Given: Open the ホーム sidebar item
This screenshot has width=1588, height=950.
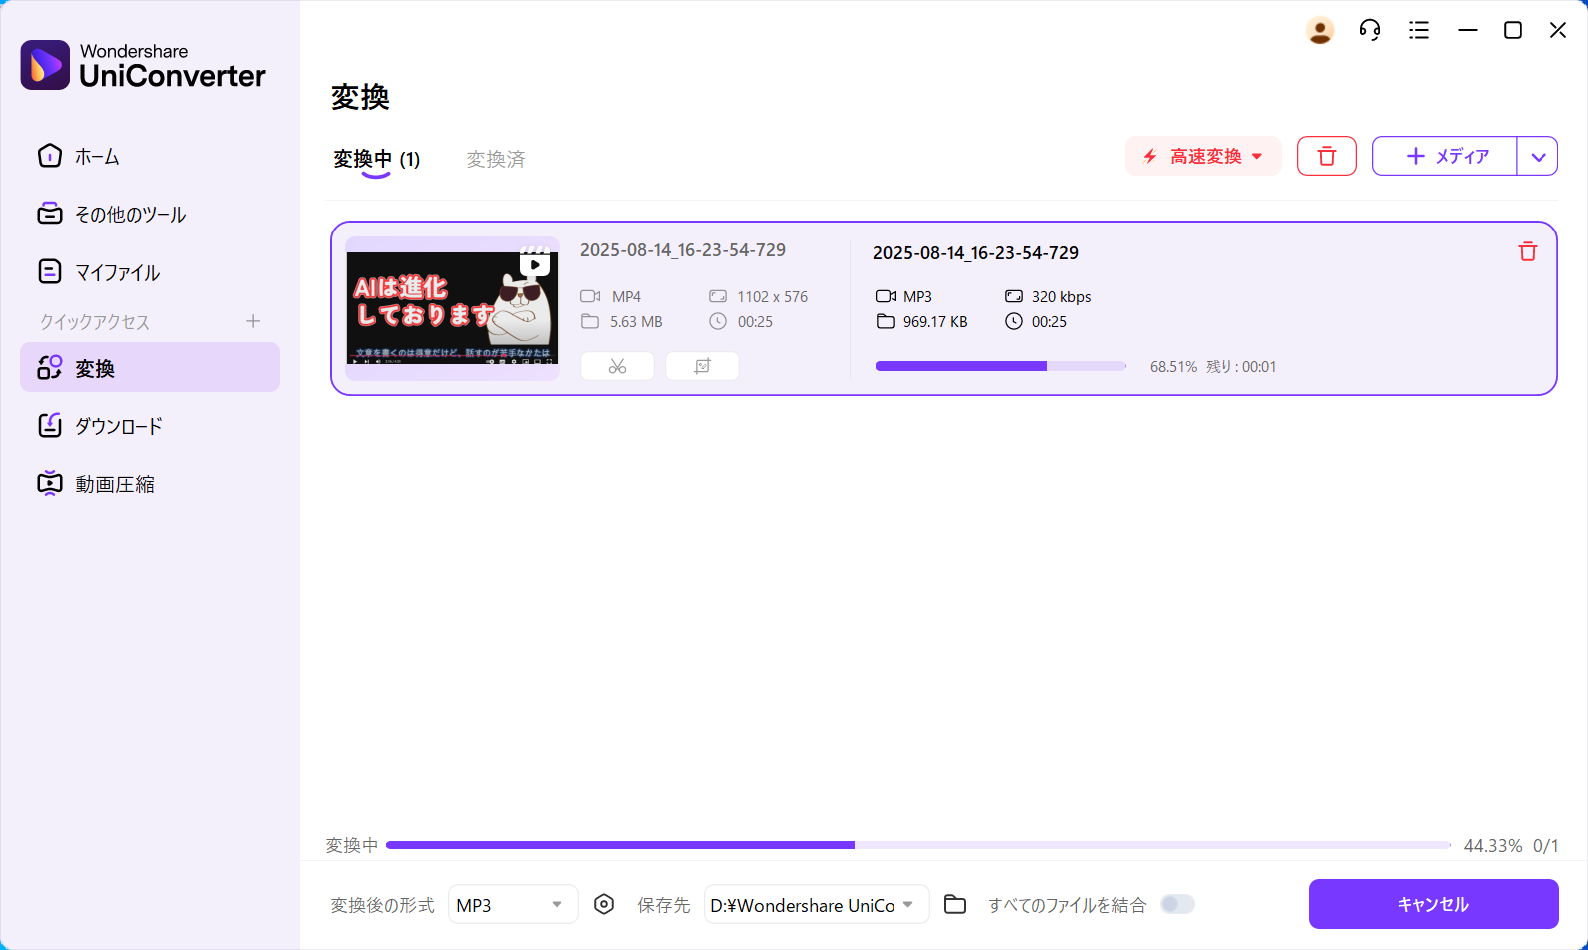Looking at the screenshot, I should [150, 157].
